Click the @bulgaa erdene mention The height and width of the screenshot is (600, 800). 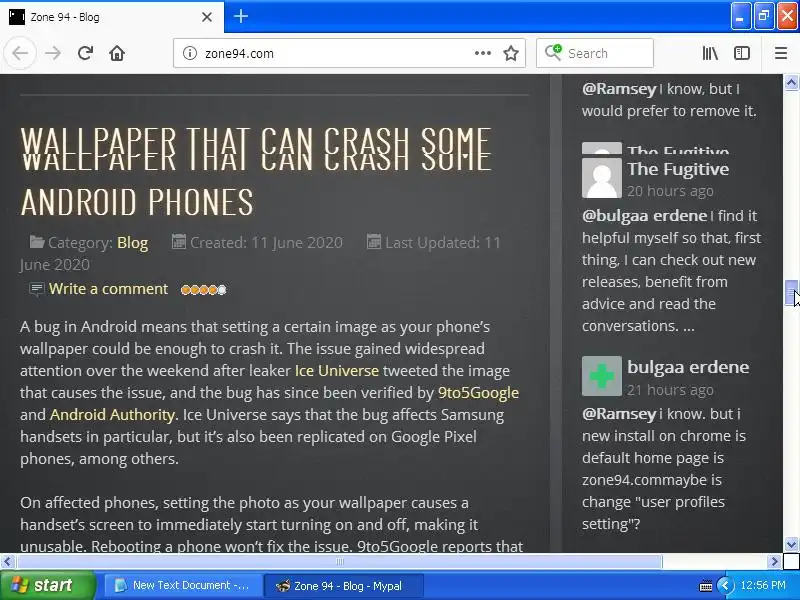click(x=644, y=216)
